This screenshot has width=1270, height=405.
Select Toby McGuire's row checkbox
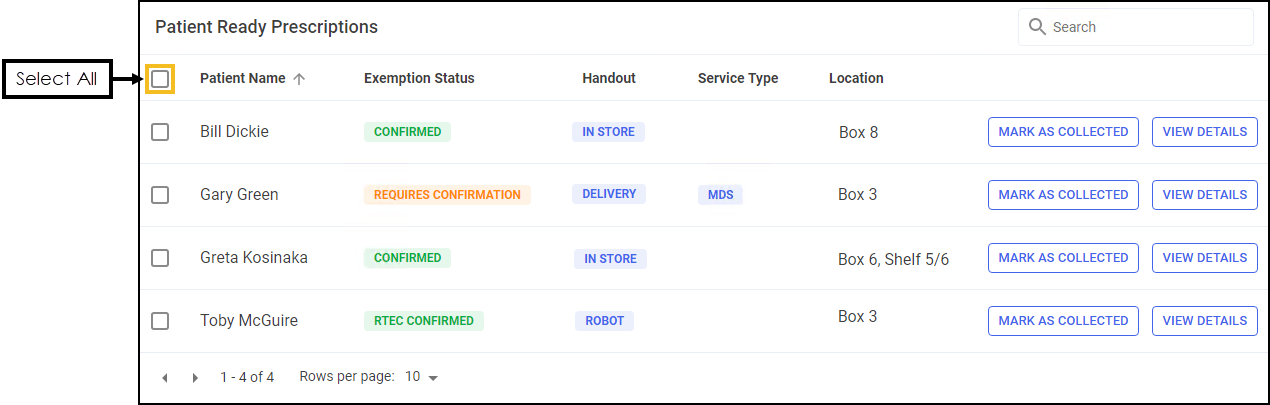(x=160, y=321)
